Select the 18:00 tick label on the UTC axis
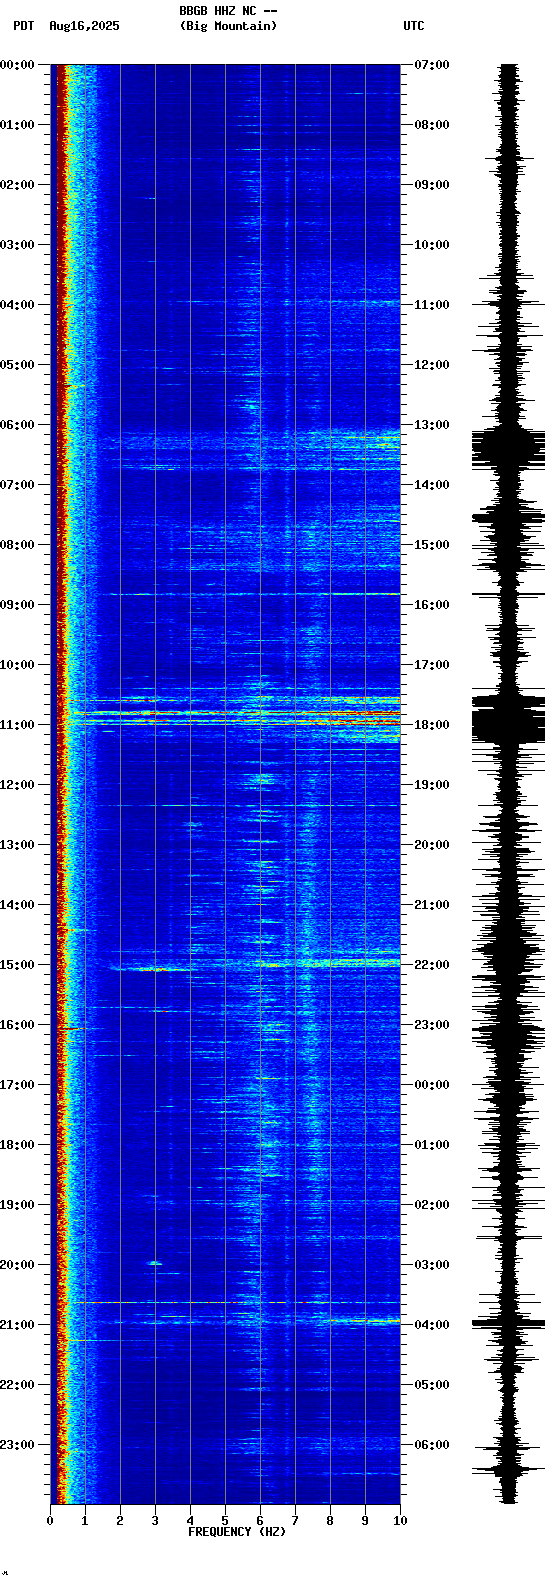The image size is (552, 1584). point(432,725)
